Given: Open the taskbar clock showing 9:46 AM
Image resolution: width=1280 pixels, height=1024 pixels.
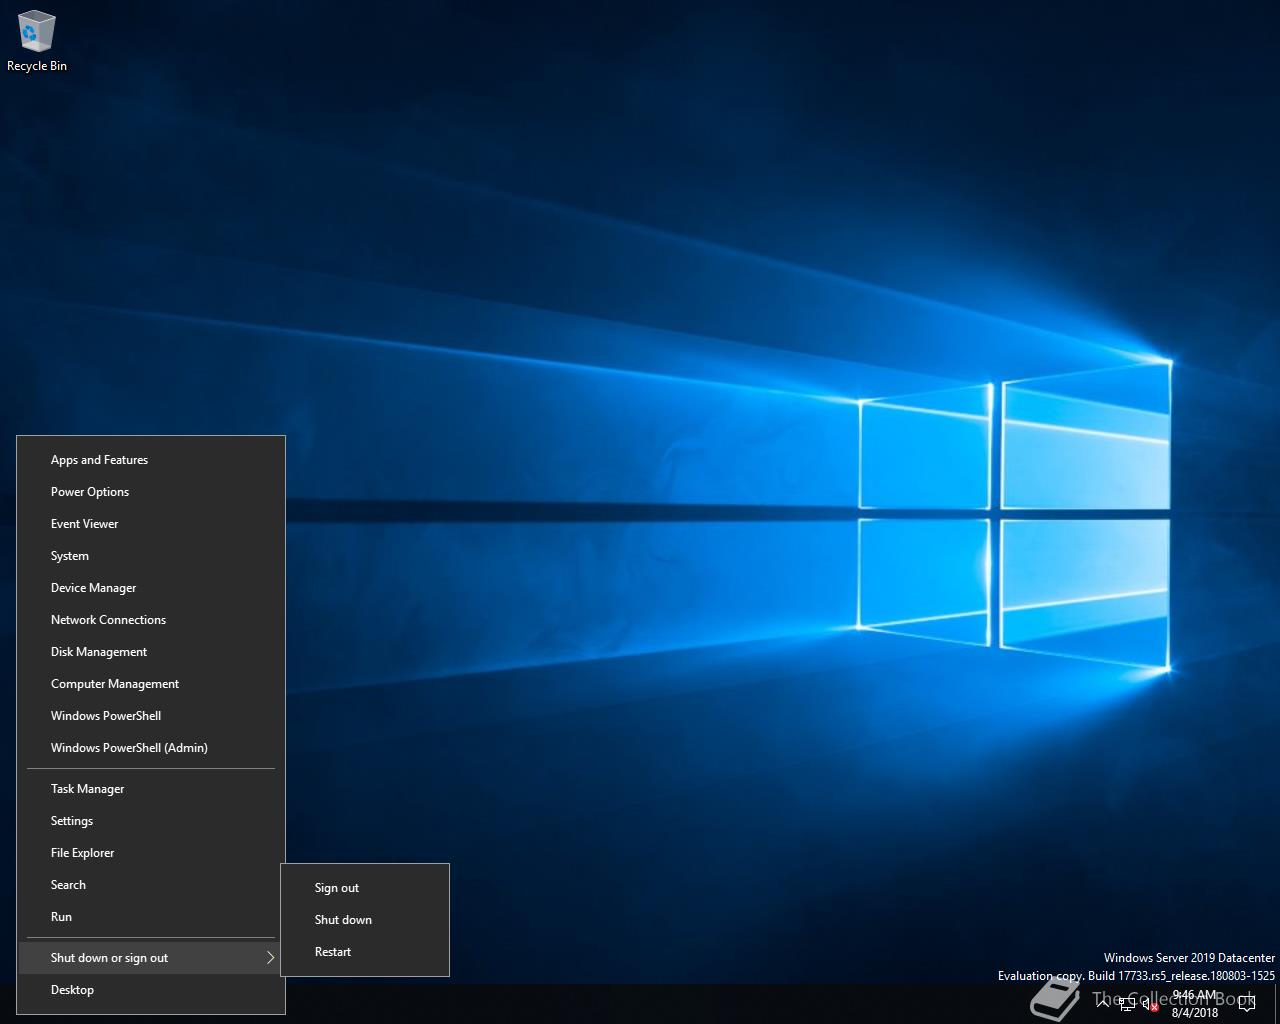Looking at the screenshot, I should tap(1195, 1004).
